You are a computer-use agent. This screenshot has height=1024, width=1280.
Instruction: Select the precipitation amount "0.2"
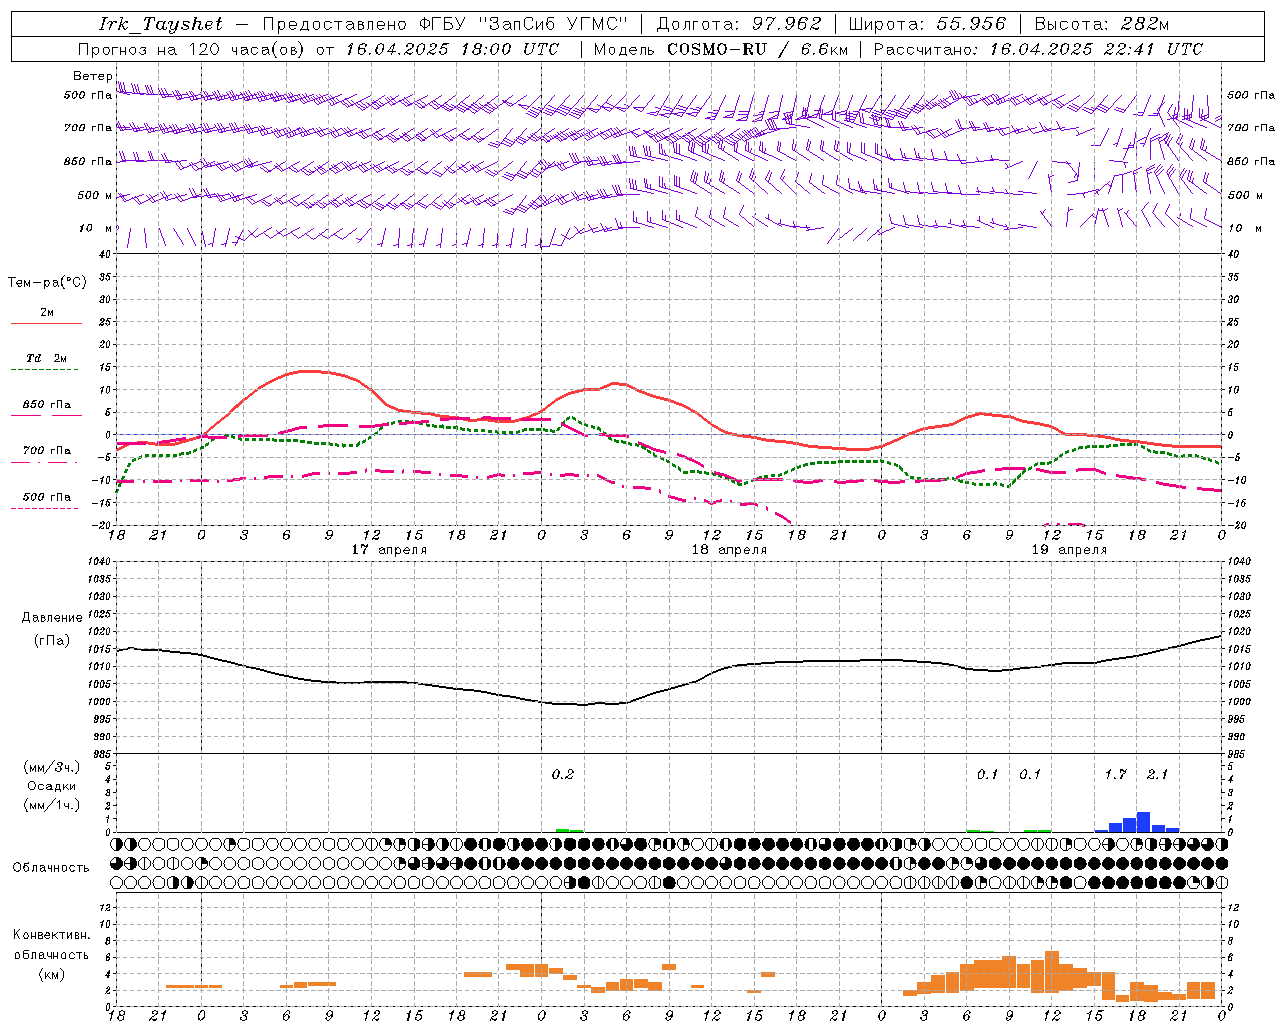[563, 774]
